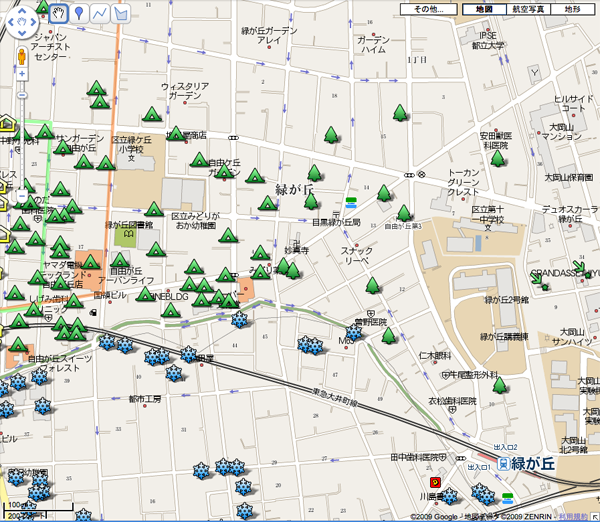Switch to 地形 terrain view
The height and width of the screenshot is (522, 600).
(x=573, y=9)
